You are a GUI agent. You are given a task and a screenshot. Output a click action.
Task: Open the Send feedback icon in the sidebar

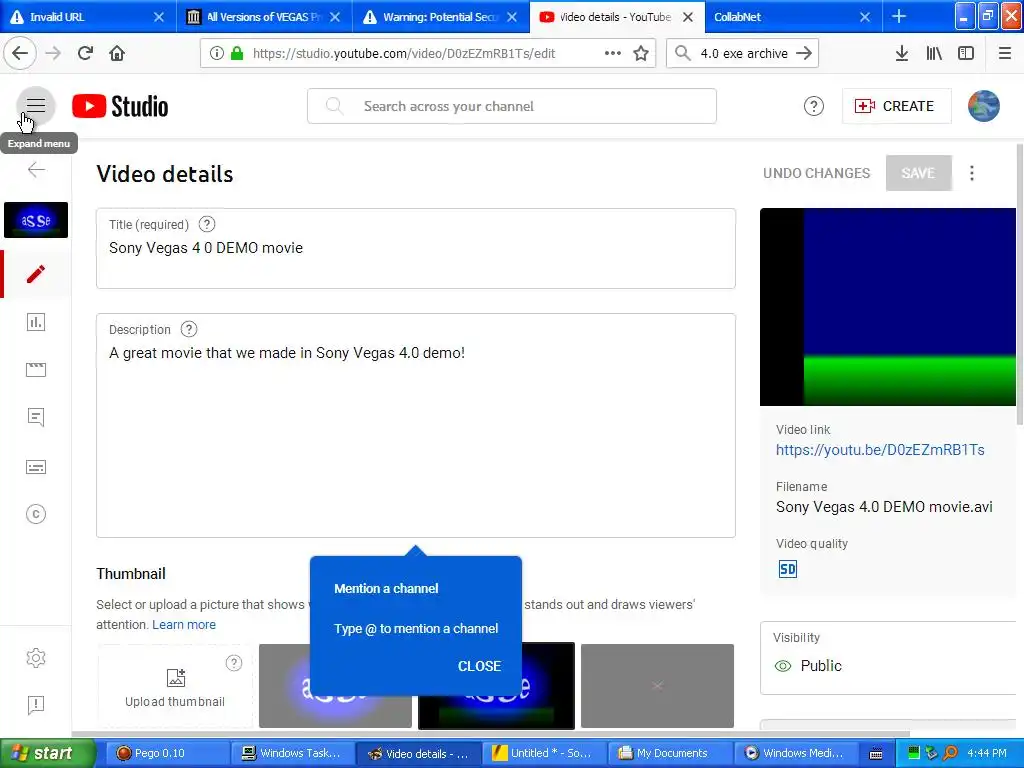(36, 705)
